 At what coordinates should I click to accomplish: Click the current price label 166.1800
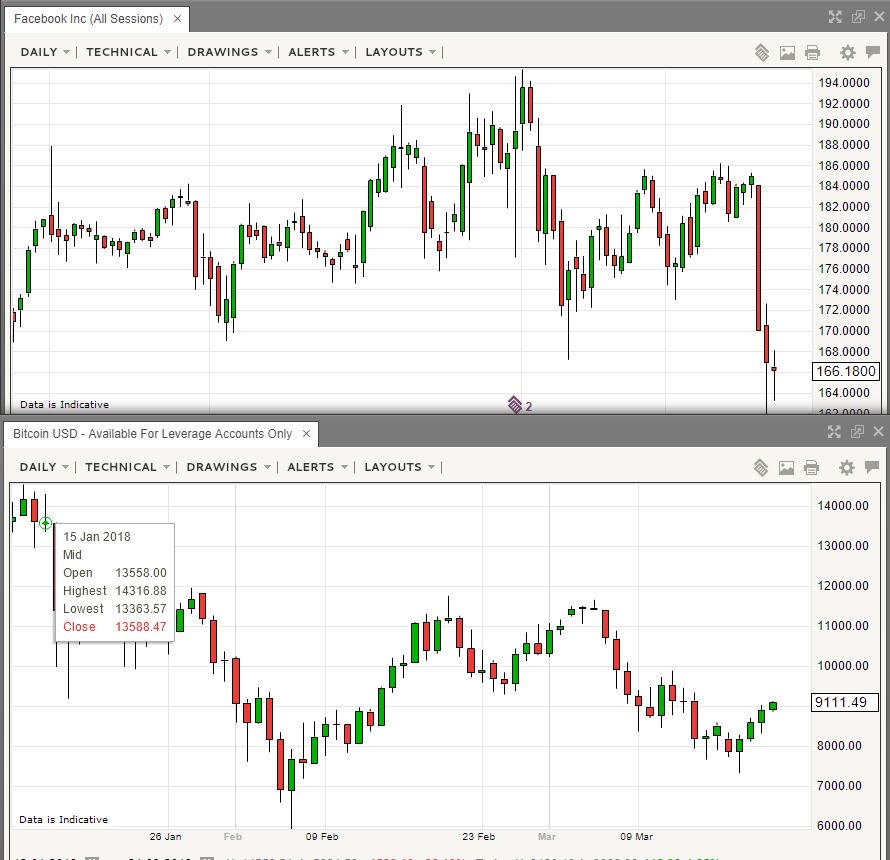(846, 371)
